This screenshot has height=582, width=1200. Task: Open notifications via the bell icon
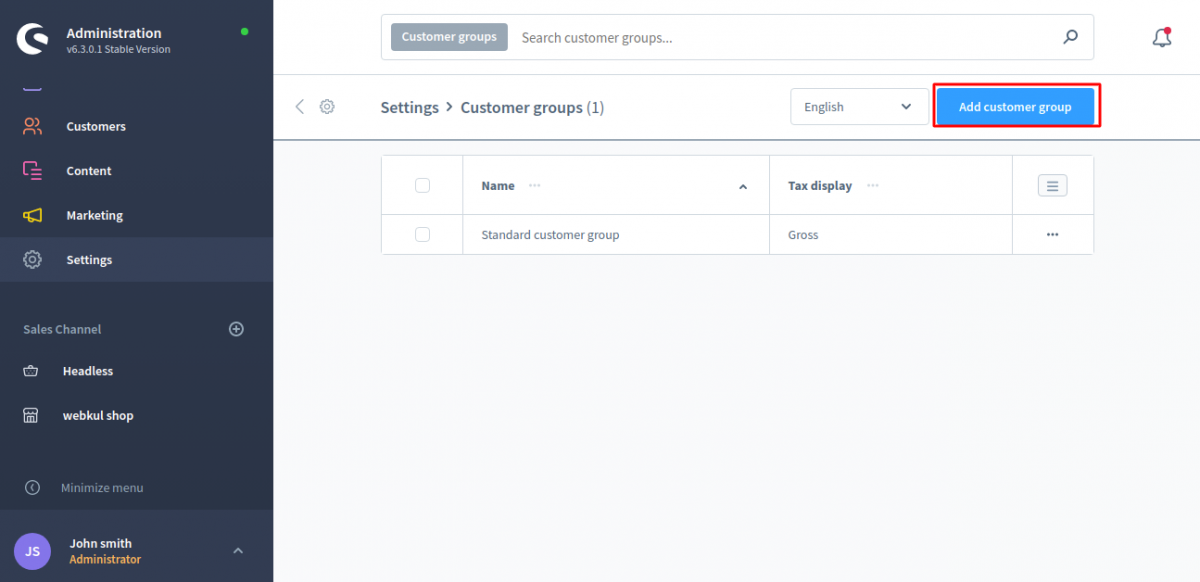1161,36
